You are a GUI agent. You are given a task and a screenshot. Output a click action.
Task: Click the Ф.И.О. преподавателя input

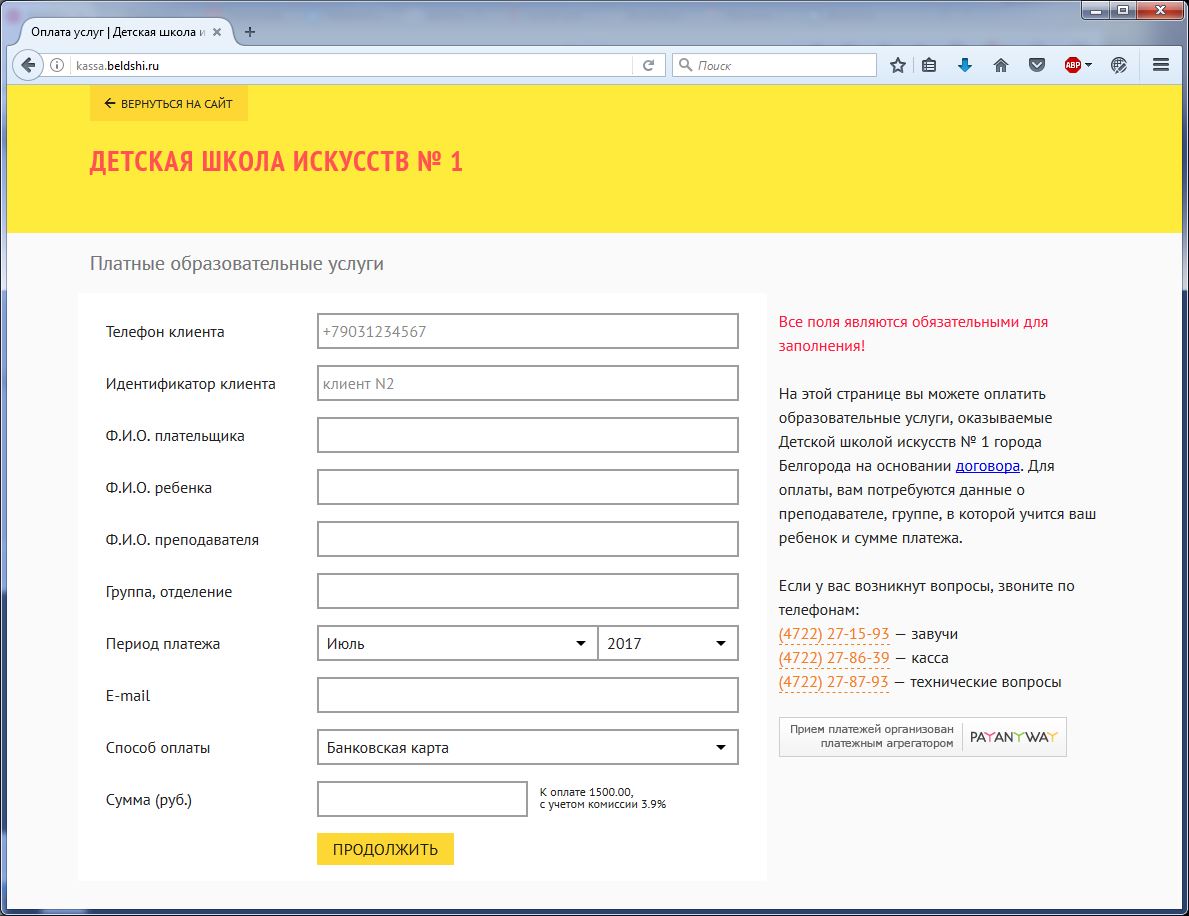point(528,539)
